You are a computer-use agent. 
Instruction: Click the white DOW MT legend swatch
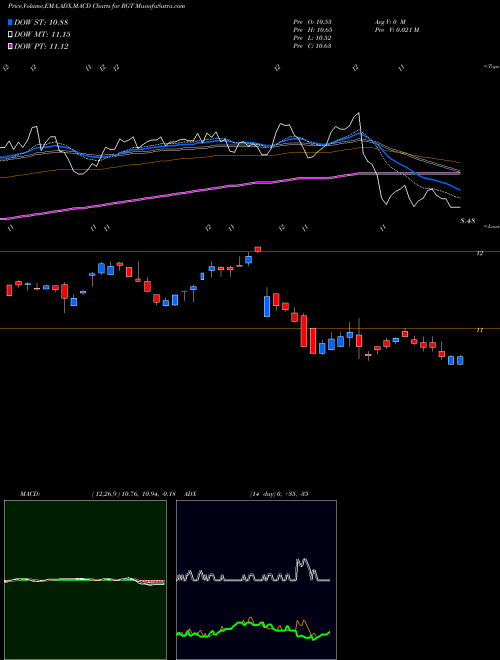coord(11,35)
